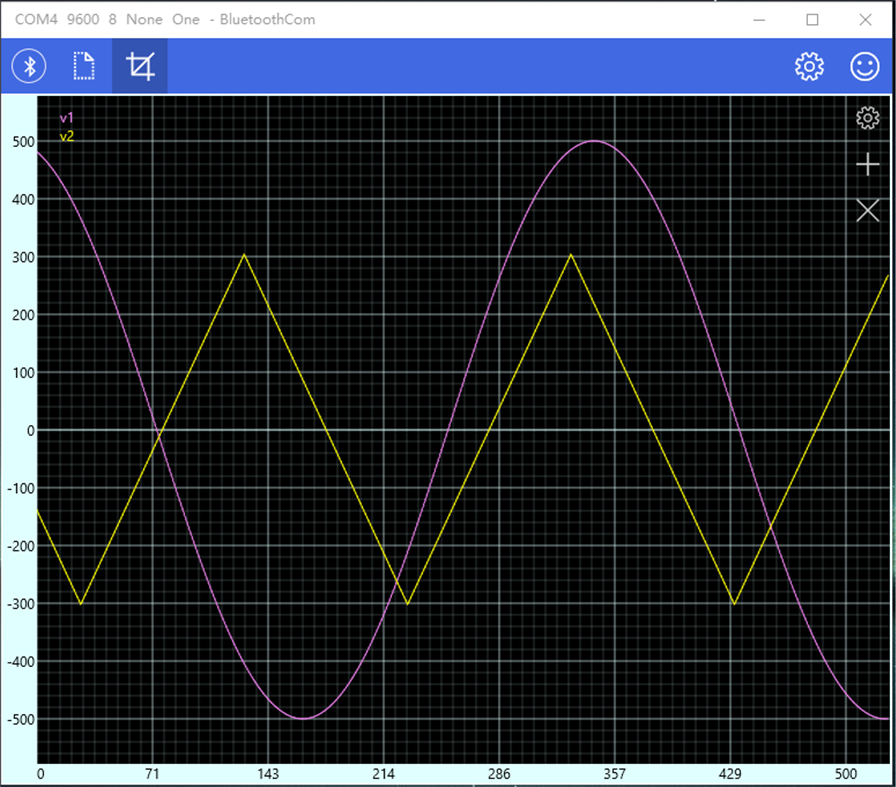Open the Bluetooth connection icon
The image size is (896, 787).
point(29,66)
